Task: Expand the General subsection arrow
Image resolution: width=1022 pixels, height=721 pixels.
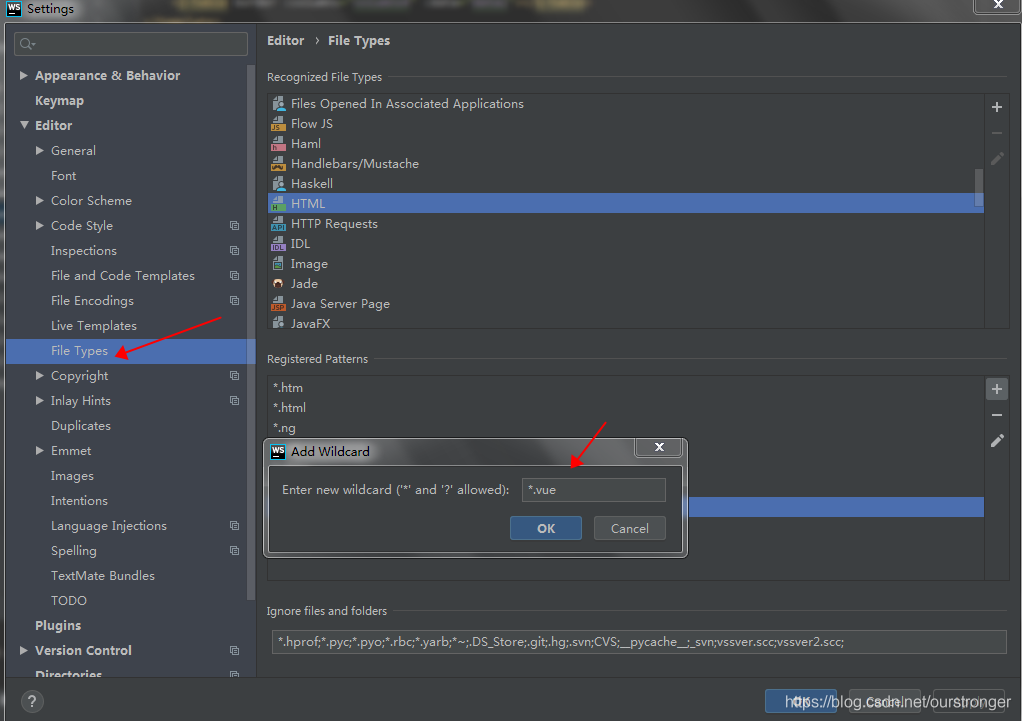Action: tap(40, 151)
